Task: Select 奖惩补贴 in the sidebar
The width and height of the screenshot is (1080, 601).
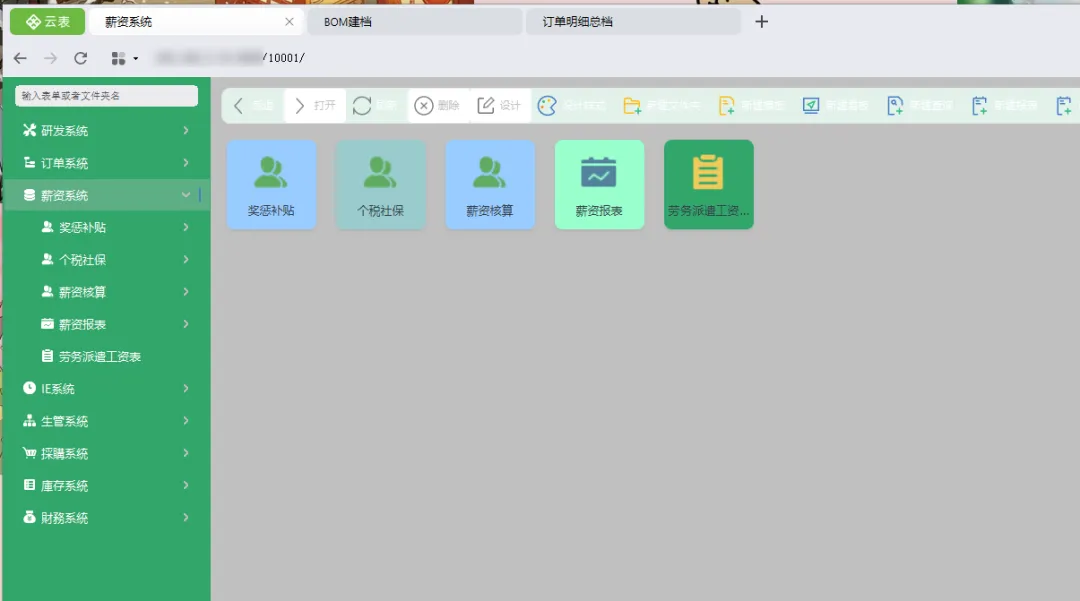Action: 107,227
